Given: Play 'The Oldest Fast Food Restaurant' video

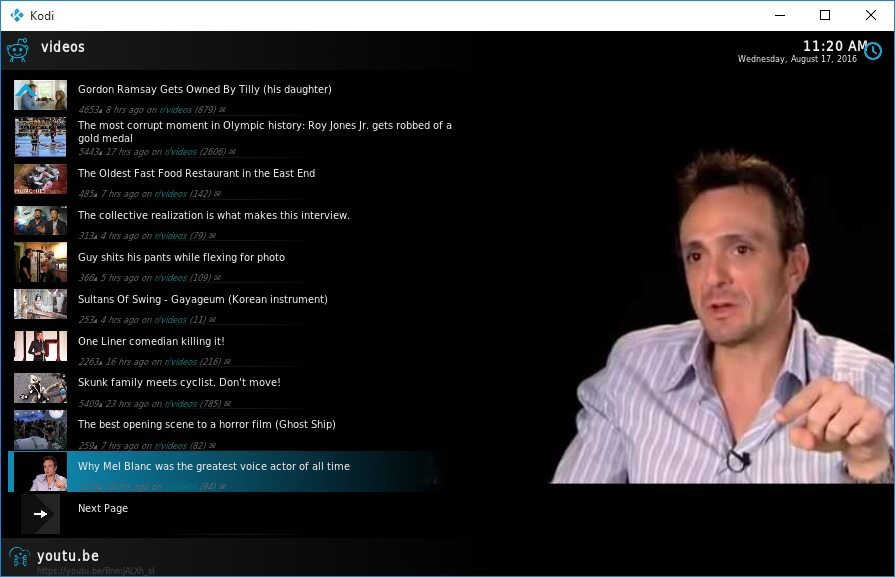Looking at the screenshot, I should (x=196, y=173).
